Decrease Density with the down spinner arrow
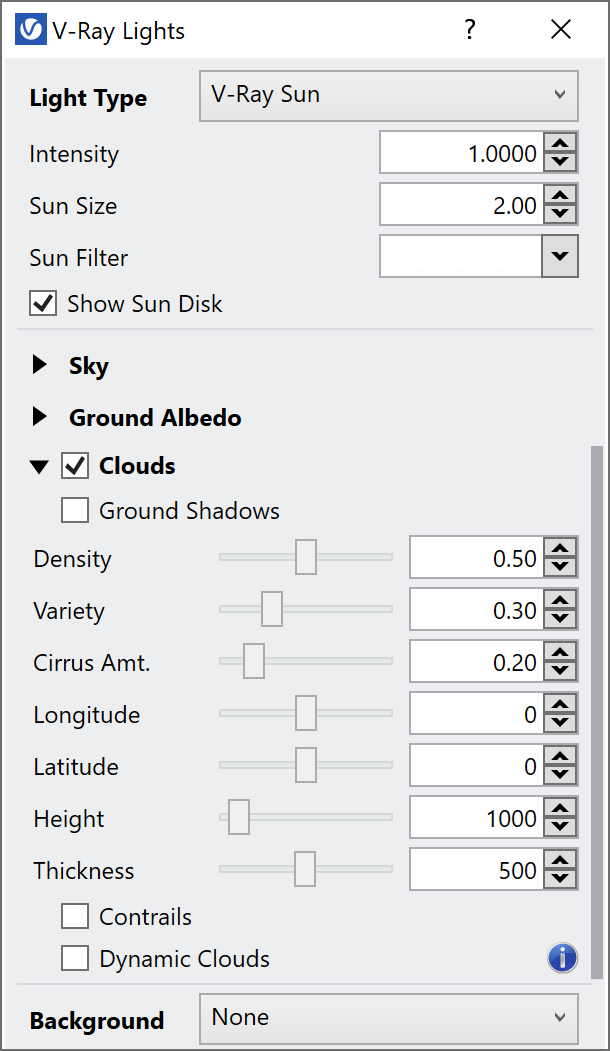Viewport: 610px width, 1051px height. (x=560, y=567)
